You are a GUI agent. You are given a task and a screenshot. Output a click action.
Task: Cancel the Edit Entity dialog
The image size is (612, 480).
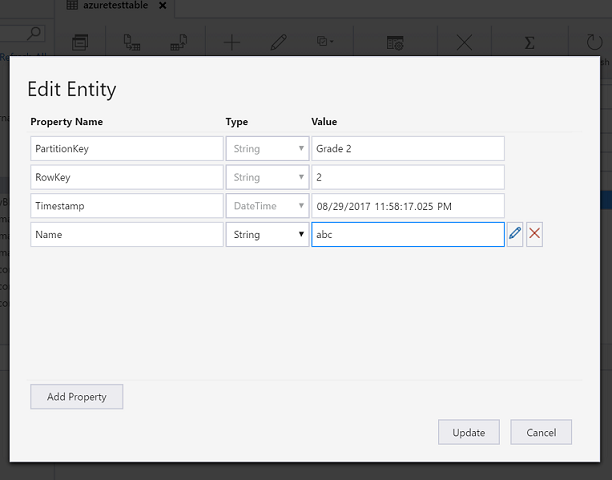pos(541,432)
